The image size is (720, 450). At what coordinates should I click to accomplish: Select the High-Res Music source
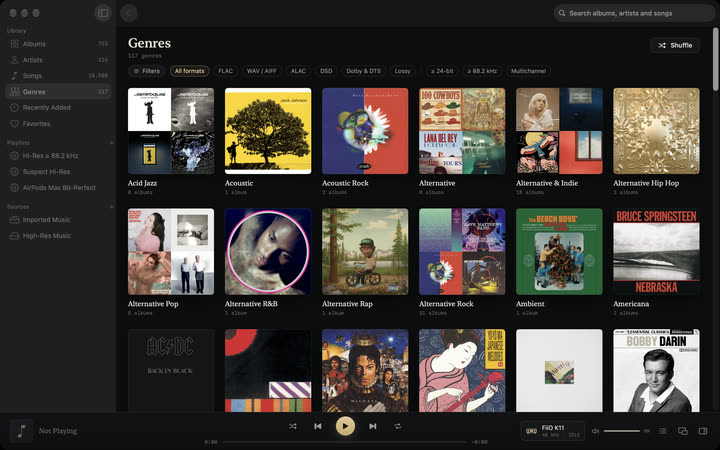[x=58, y=236]
